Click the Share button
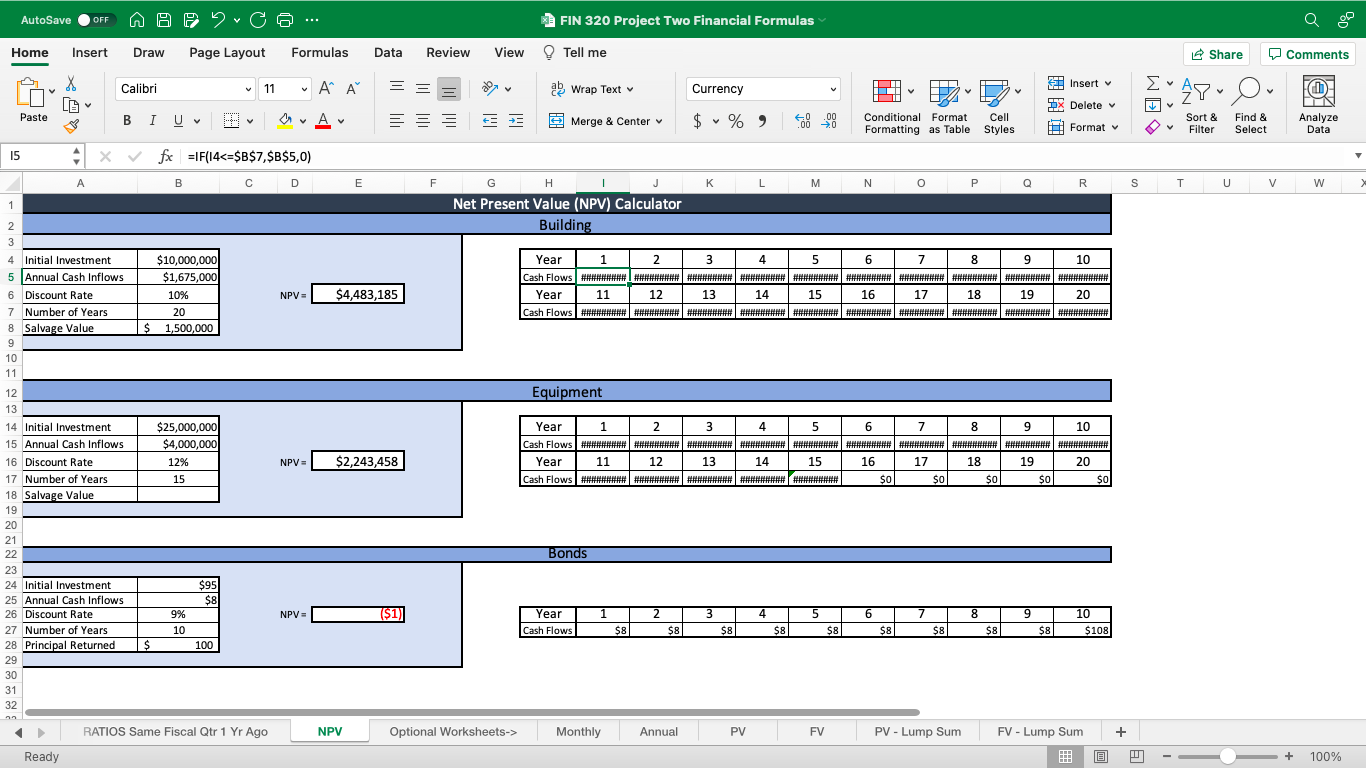The width and height of the screenshot is (1366, 768). point(1216,54)
